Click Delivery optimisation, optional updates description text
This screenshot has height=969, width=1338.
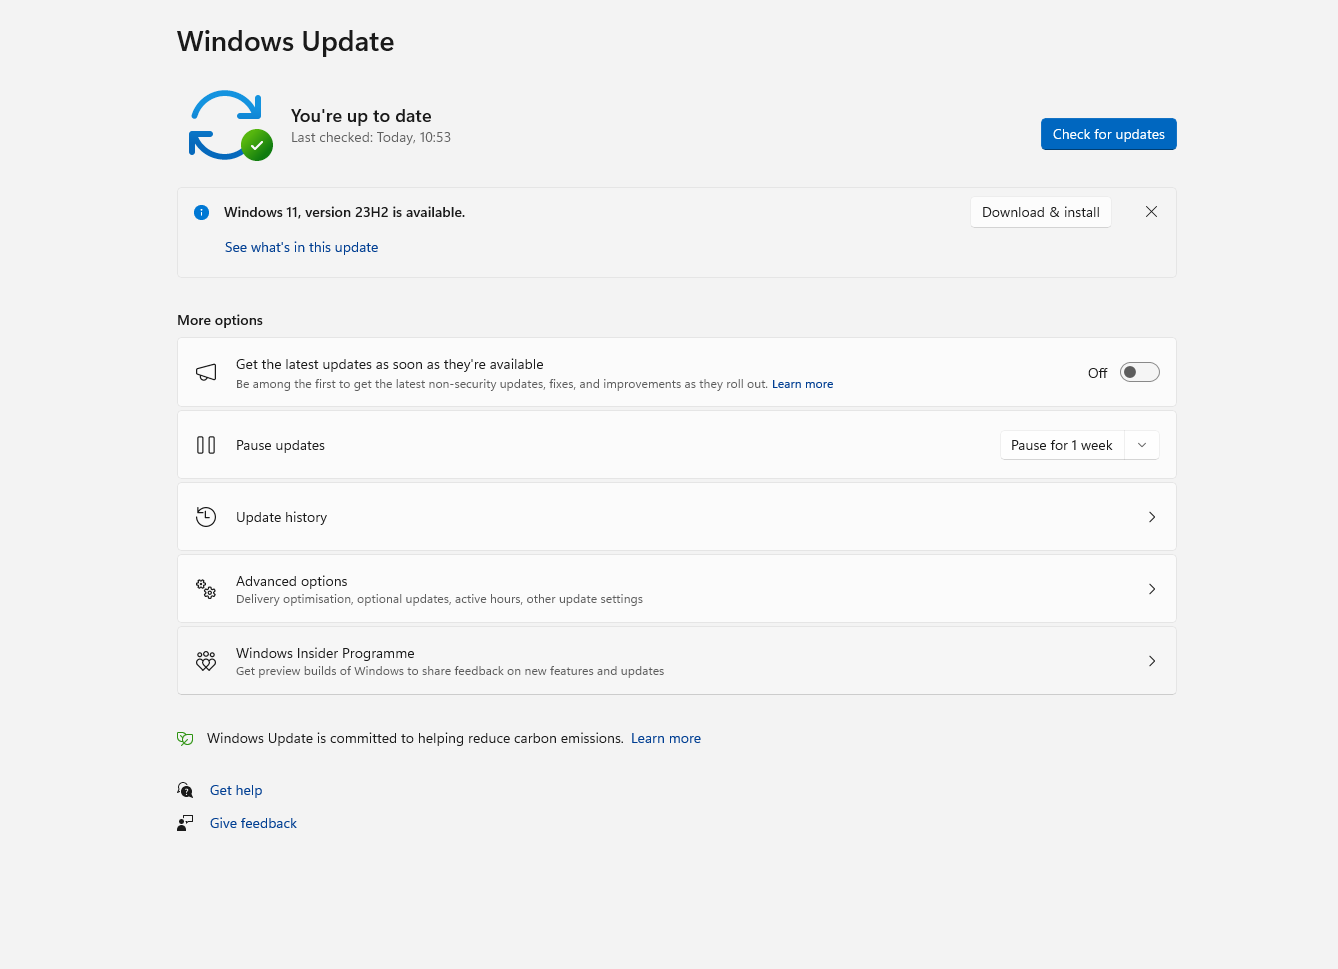tap(439, 599)
